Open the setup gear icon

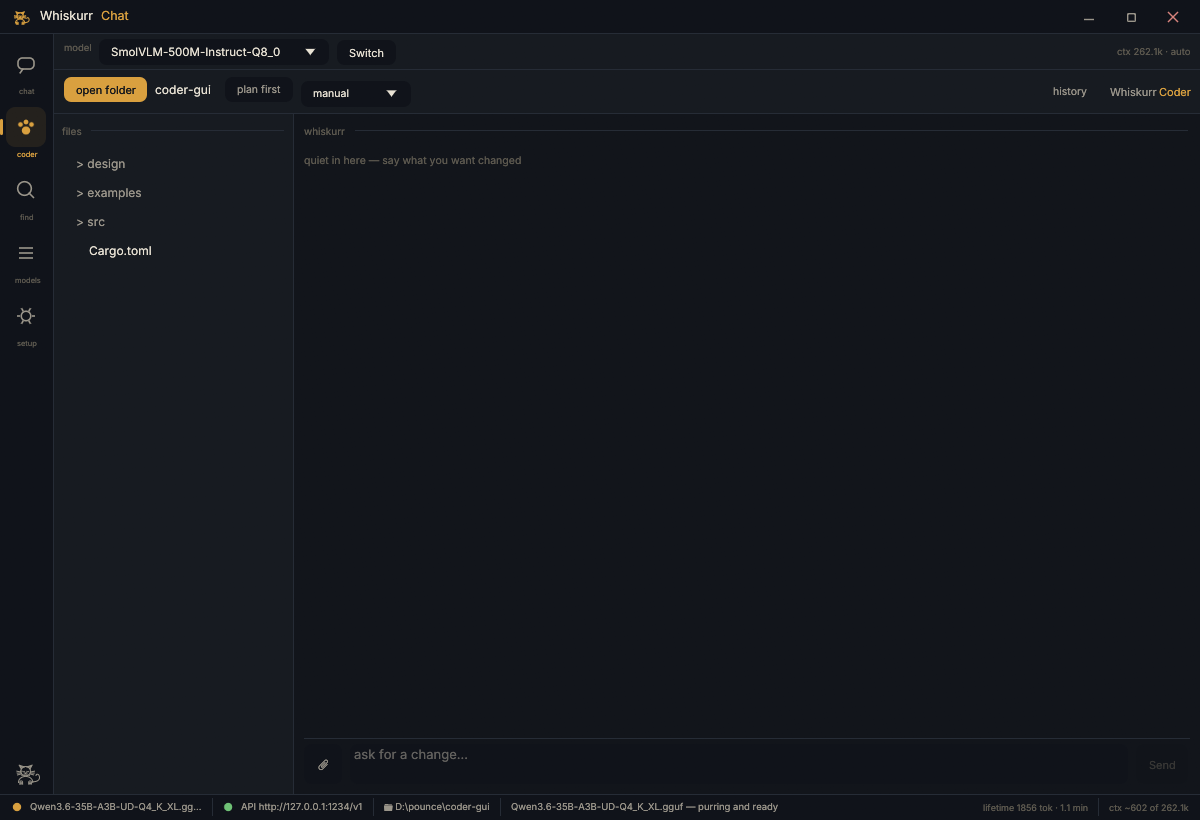[26, 316]
